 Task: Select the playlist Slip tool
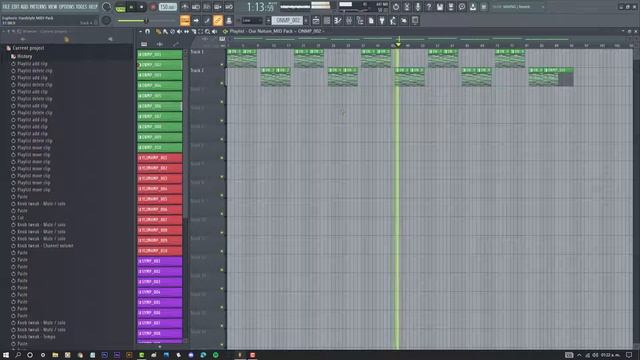pos(187,31)
